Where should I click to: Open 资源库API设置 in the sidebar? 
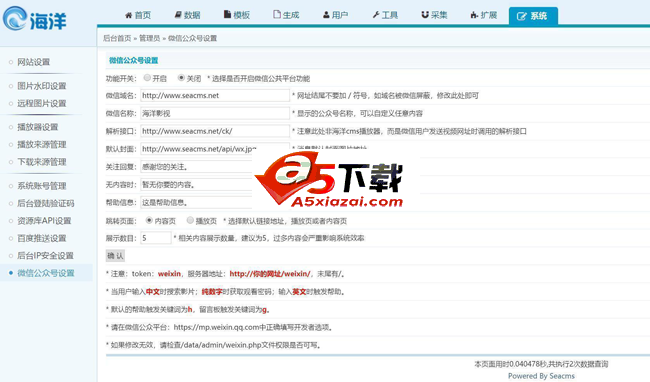click(44, 221)
